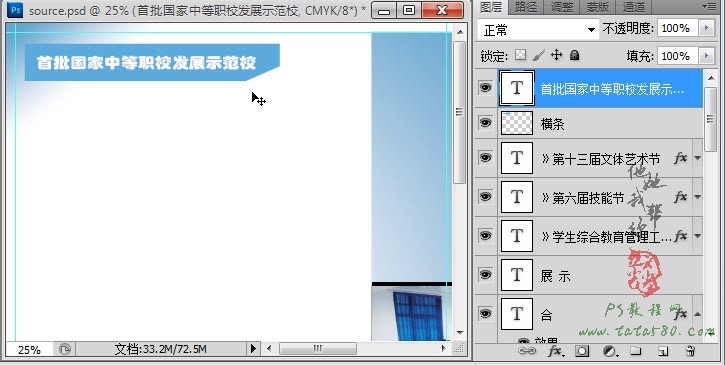Select the 》第六届技能节 layer name
Image resolution: width=725 pixels, height=365 pixels.
(x=582, y=198)
